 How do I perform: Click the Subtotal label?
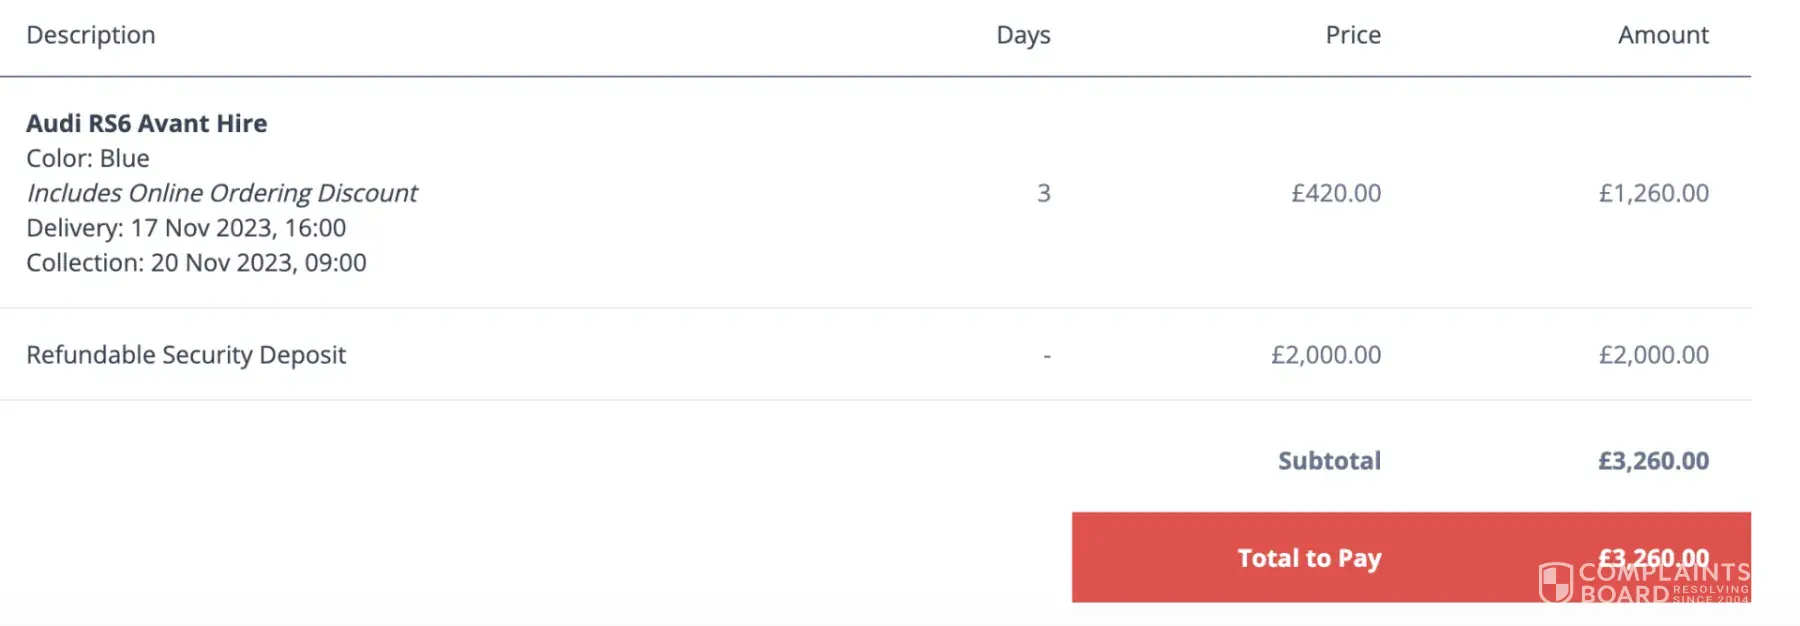coord(1329,461)
